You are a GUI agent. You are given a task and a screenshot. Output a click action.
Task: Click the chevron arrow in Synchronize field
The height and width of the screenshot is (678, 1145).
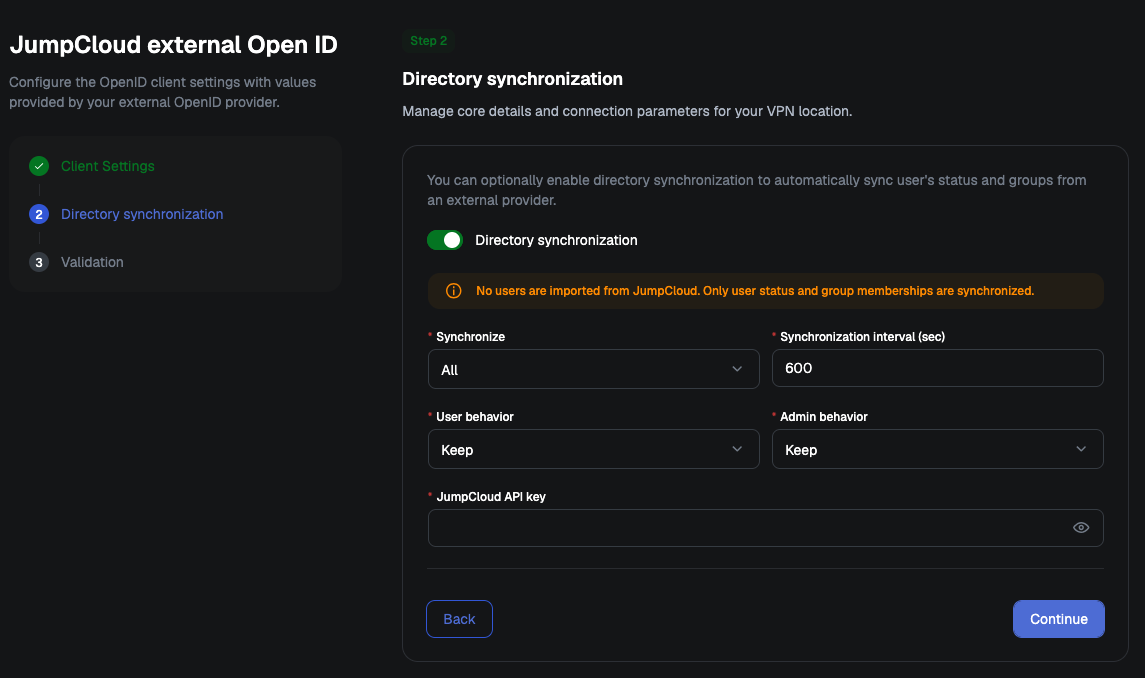point(737,369)
